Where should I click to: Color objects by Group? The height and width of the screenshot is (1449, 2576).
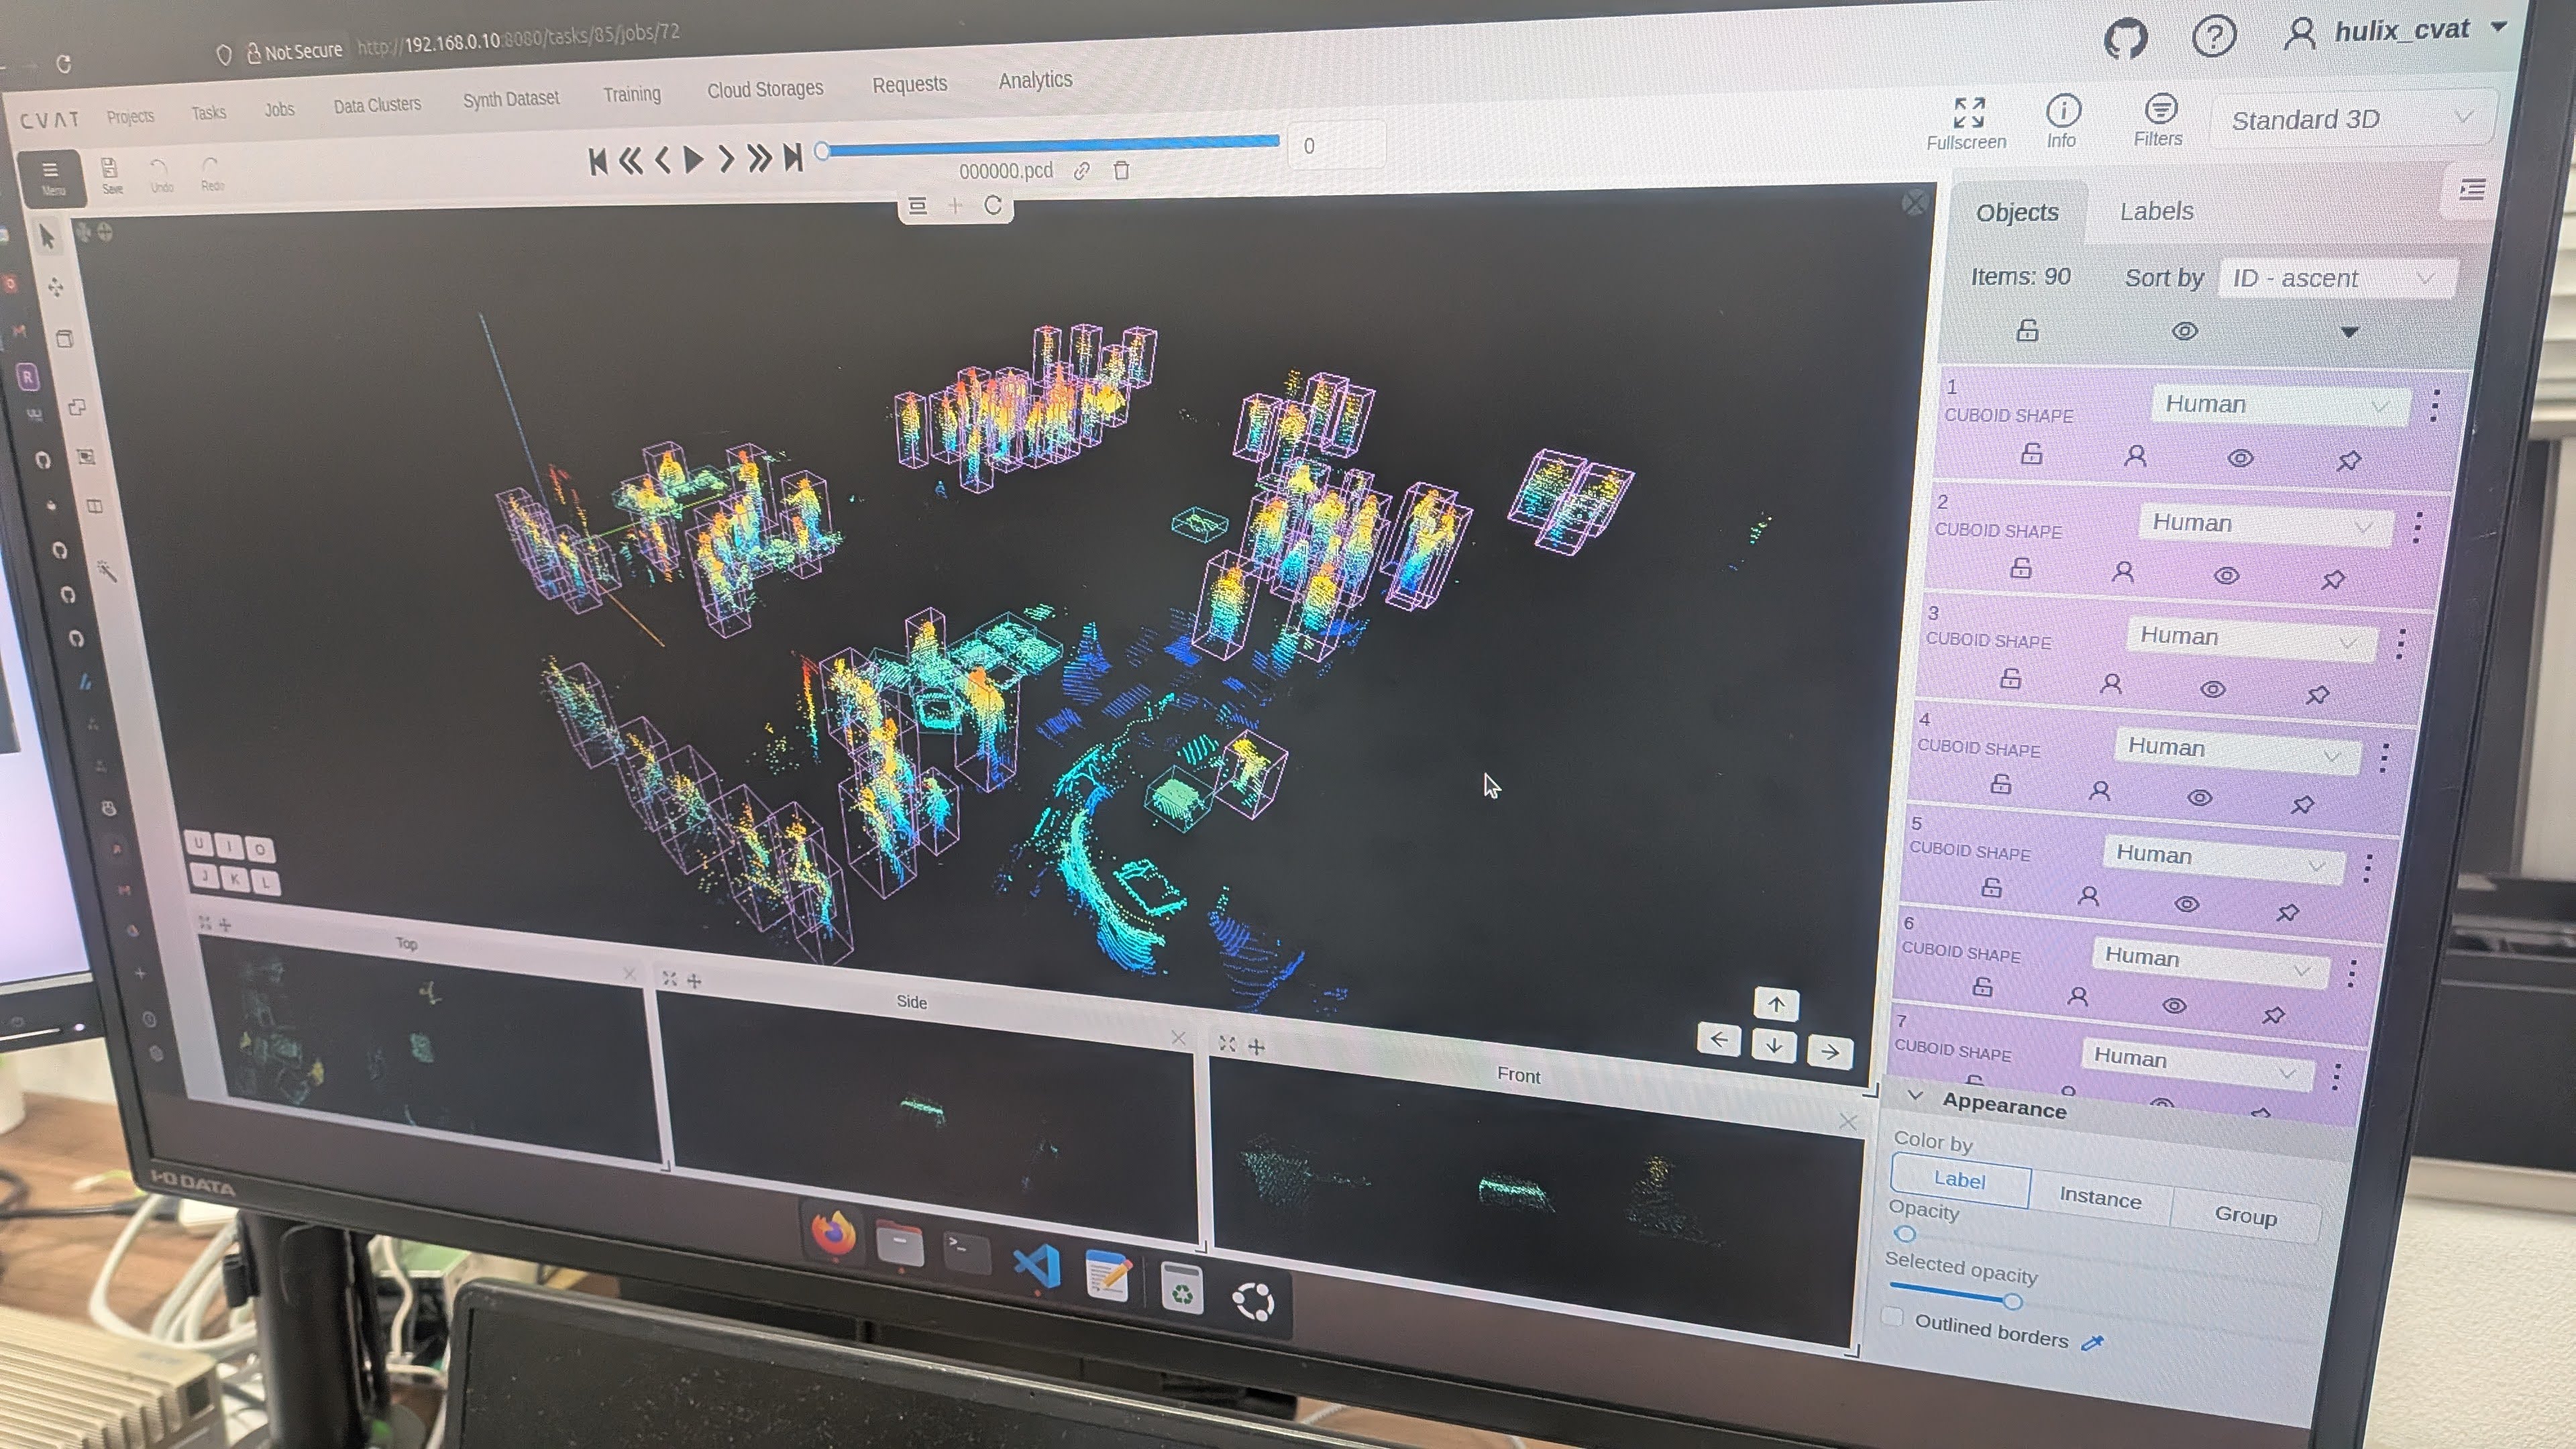tap(2245, 1216)
